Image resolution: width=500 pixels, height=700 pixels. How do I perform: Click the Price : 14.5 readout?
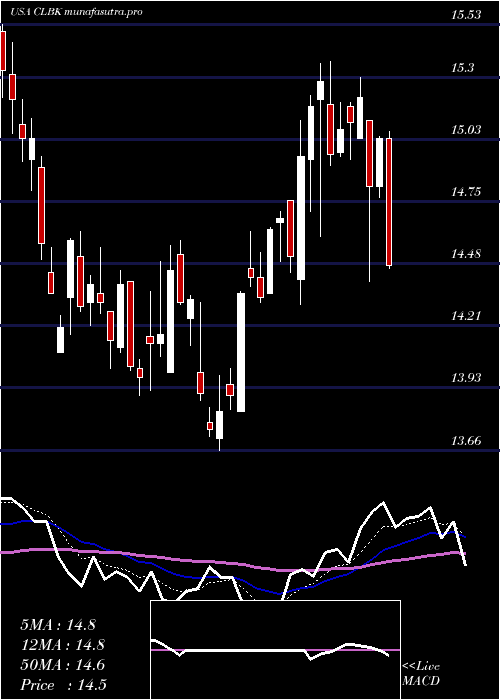pyautogui.click(x=63, y=685)
